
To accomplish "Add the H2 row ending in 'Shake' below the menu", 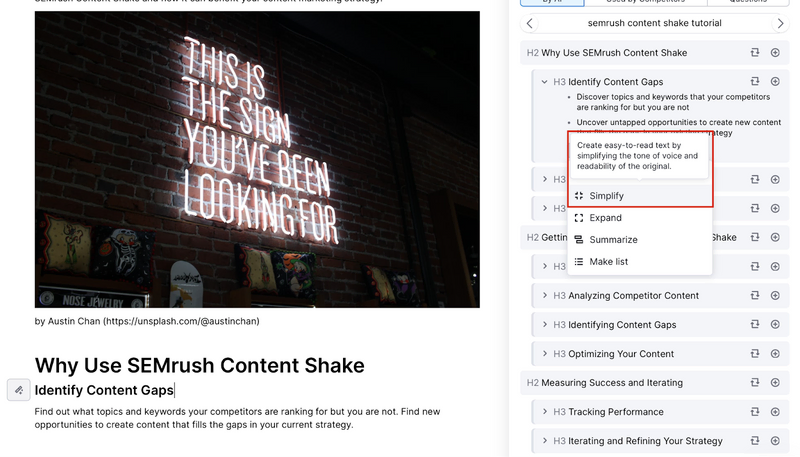I will (x=775, y=237).
